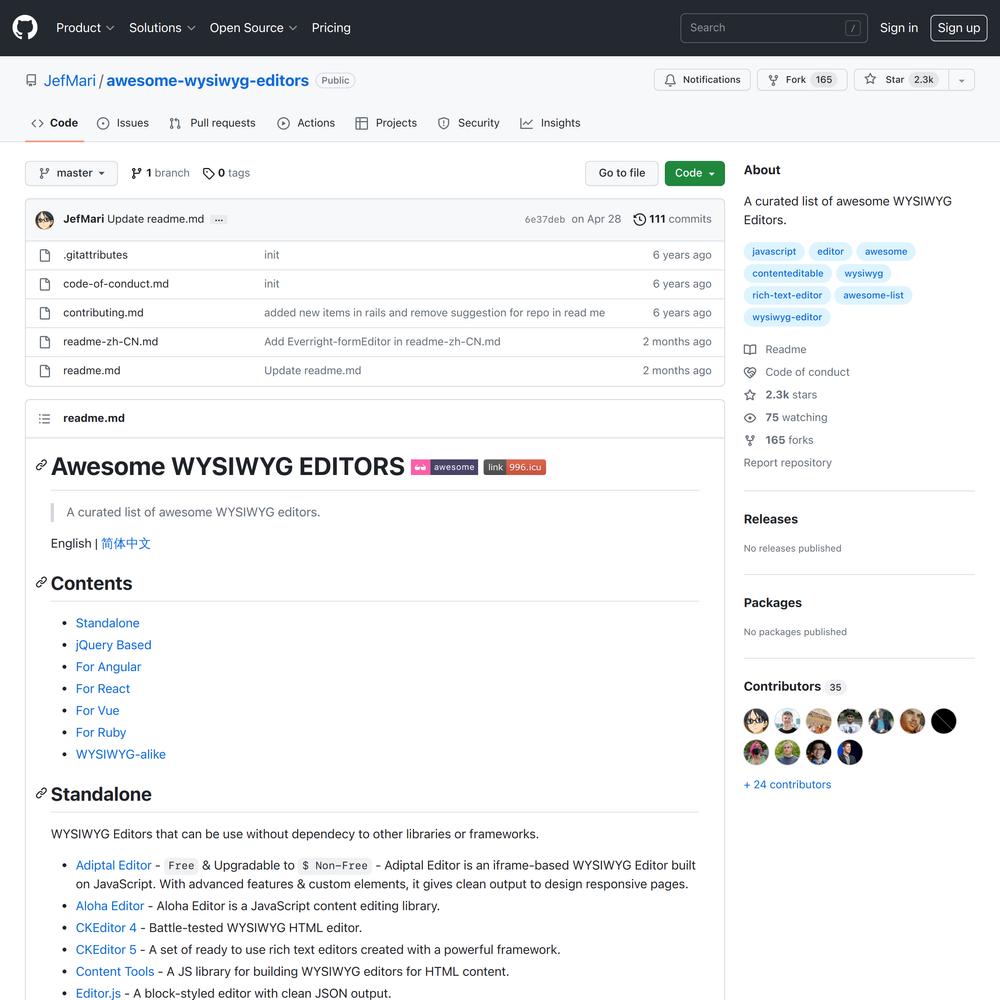Click the Go to file button
The height and width of the screenshot is (1000, 1000).
(621, 173)
